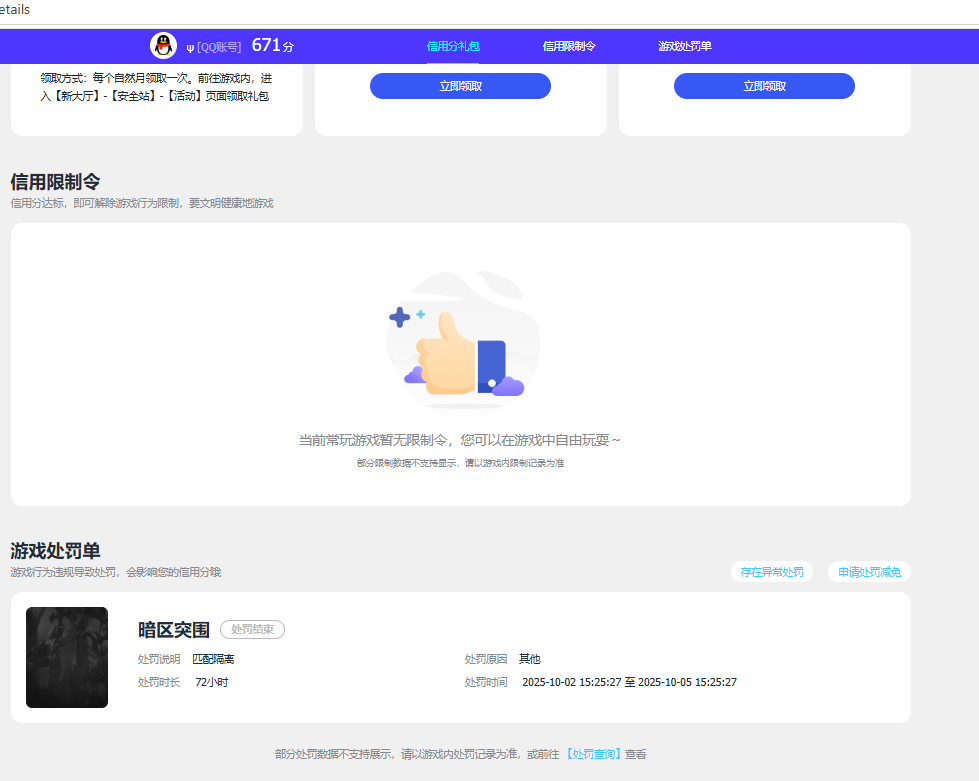Screen dimensions: 979x781
Task: Click the 部分限制数据不支持显示 note
Action: 460,463
